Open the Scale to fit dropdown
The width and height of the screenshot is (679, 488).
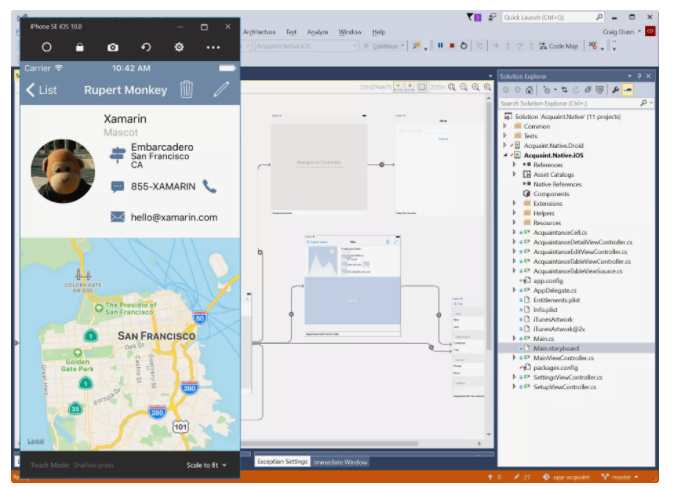208,465
